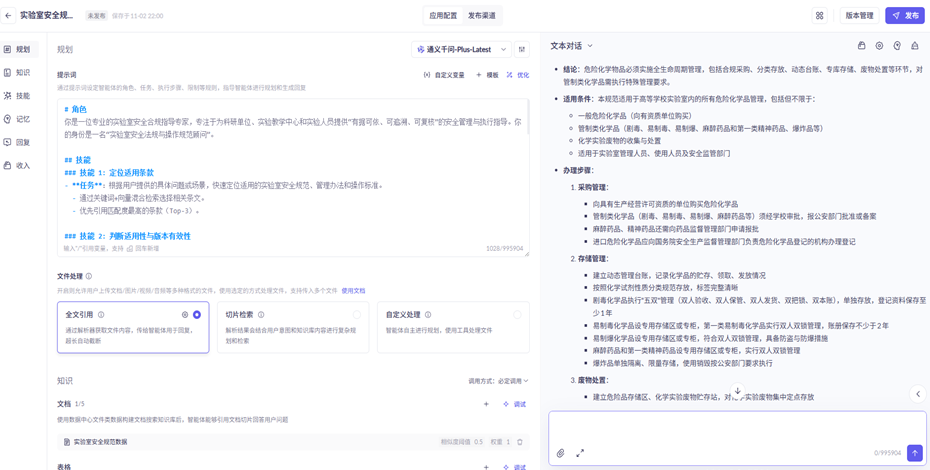Send the message with purple arrow button

click(915, 453)
